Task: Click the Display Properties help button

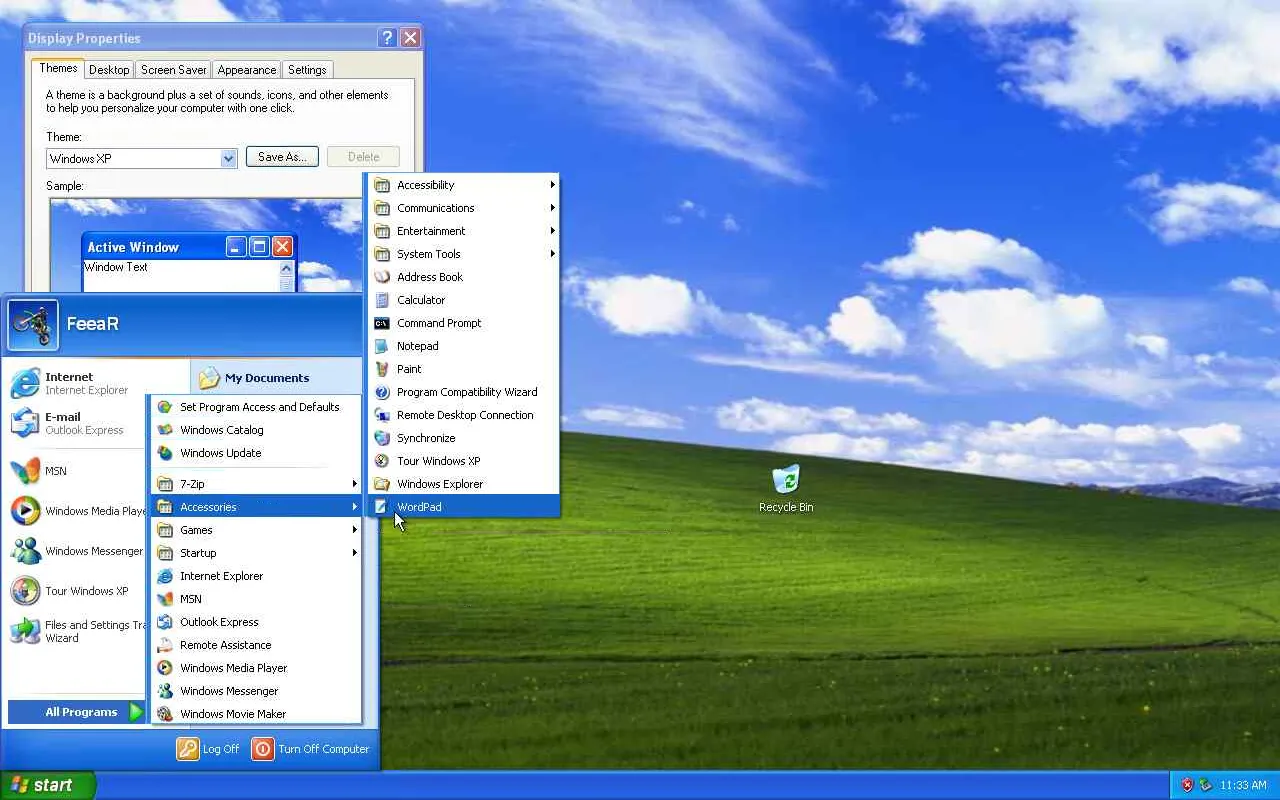Action: [387, 38]
